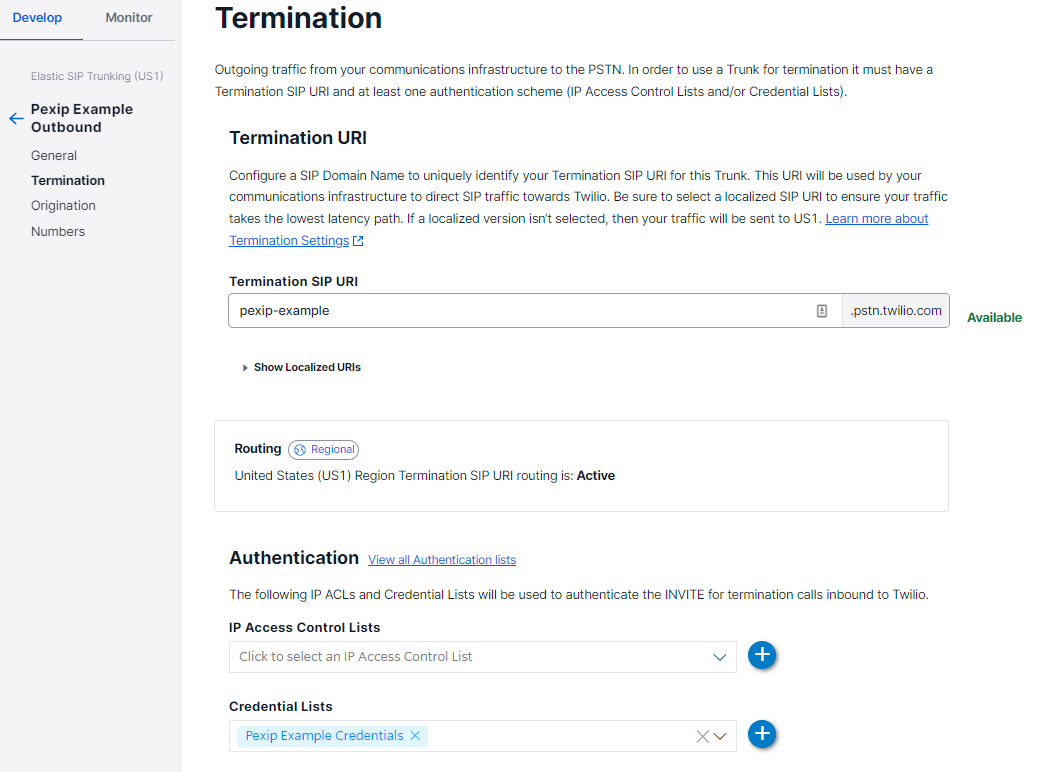Click the Regional routing badge
This screenshot has height=772, width=1043.
tap(324, 450)
